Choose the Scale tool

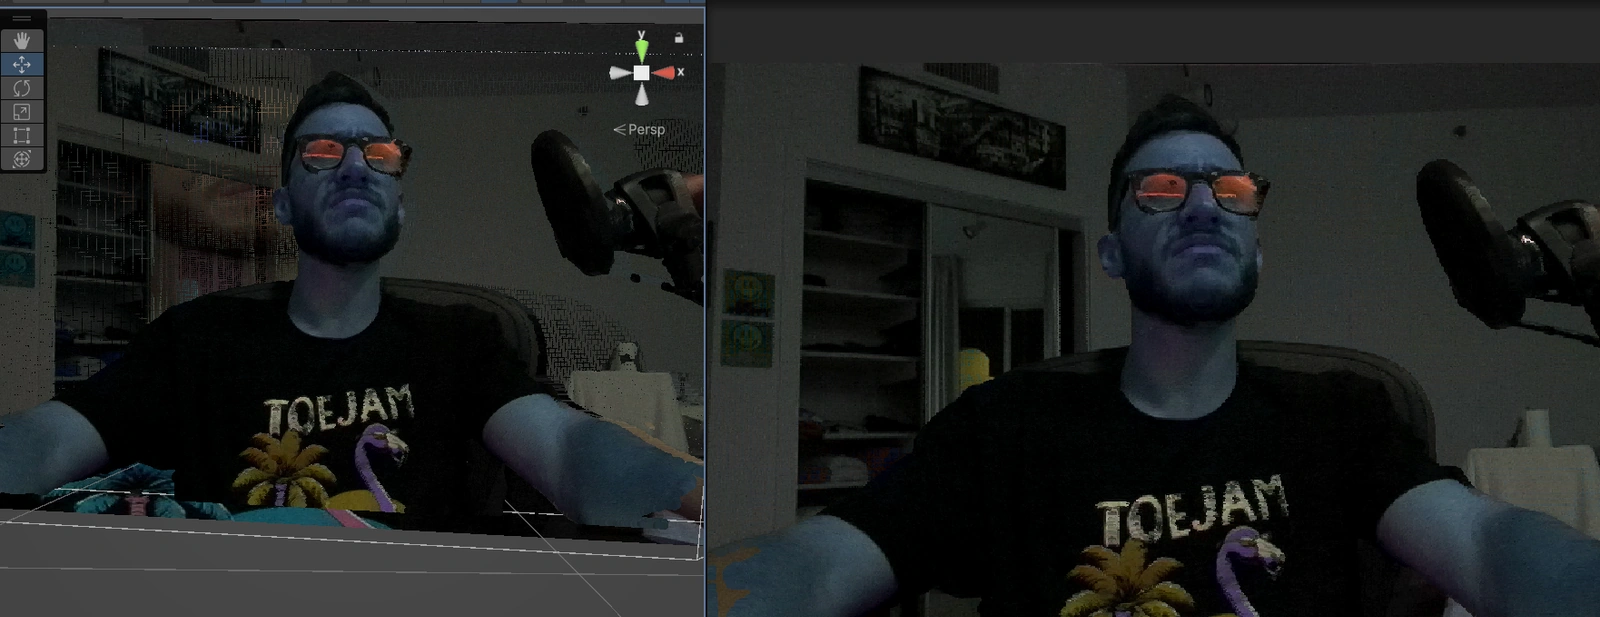click(x=21, y=112)
